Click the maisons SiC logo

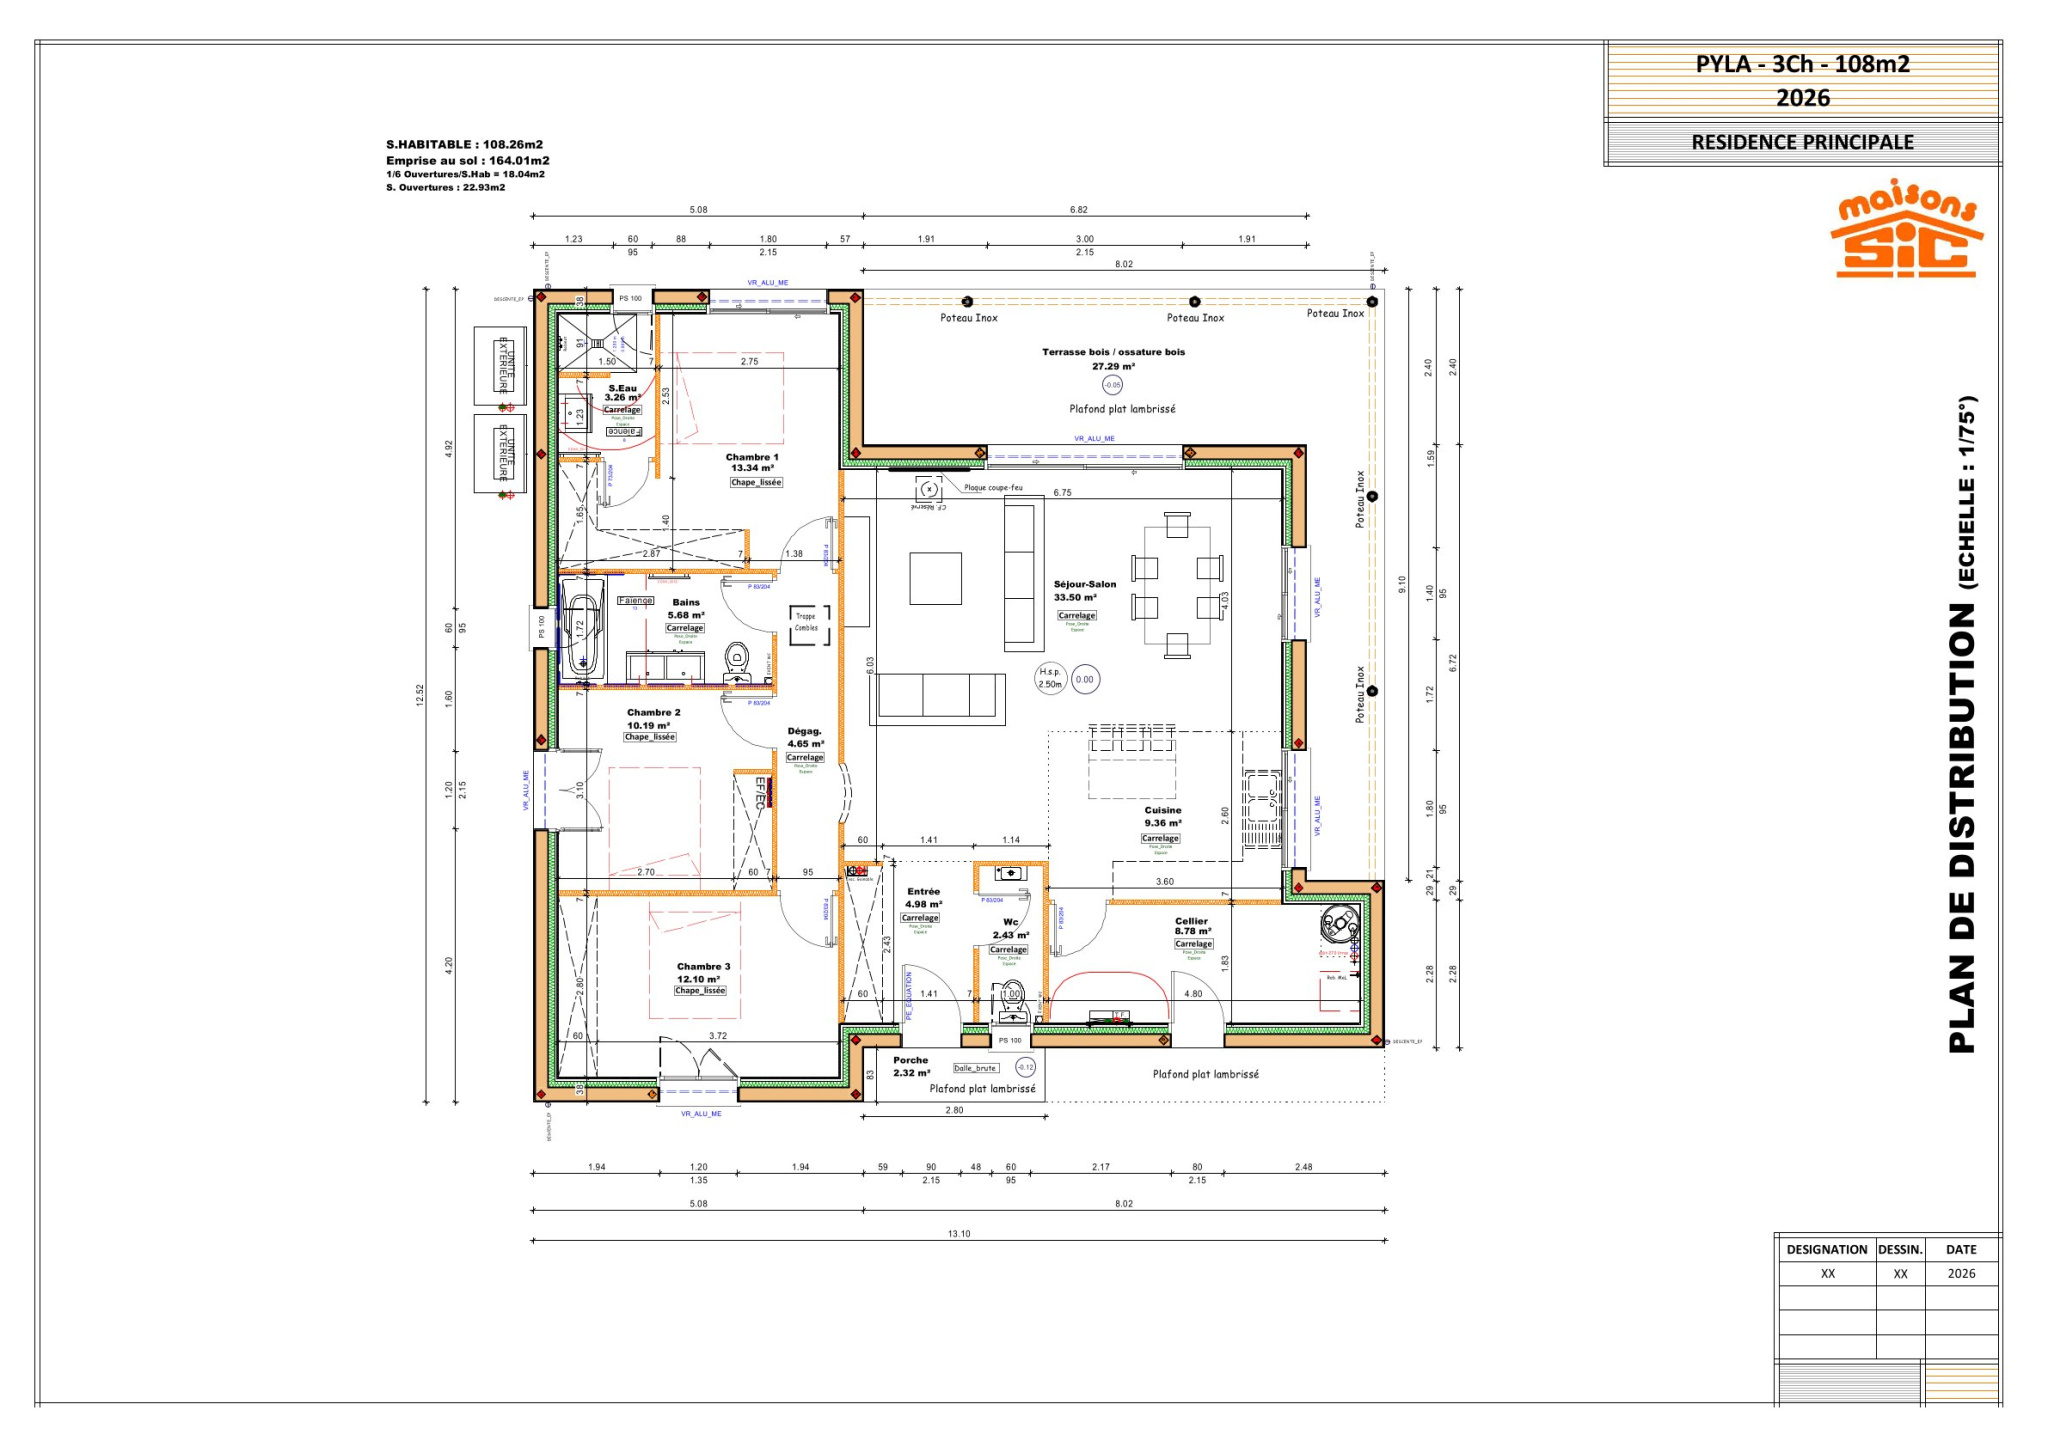1907,228
